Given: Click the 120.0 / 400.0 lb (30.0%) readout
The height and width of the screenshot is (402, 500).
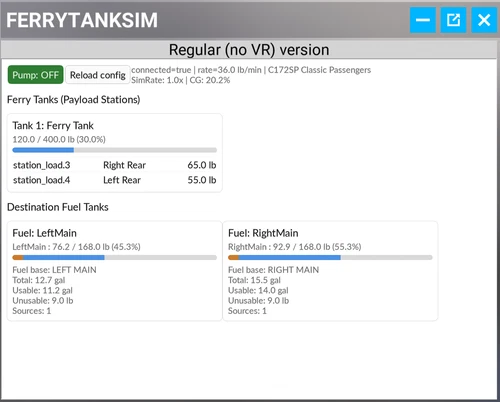Looking at the screenshot, I should (59, 139).
